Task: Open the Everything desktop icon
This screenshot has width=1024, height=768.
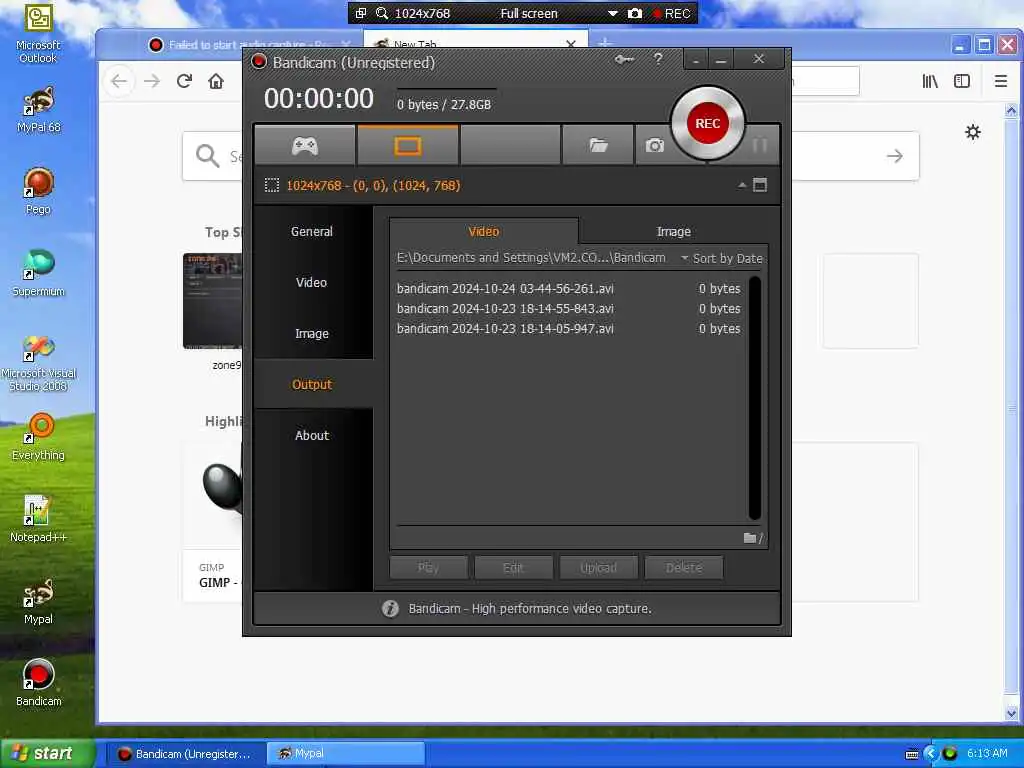Action: point(38,437)
